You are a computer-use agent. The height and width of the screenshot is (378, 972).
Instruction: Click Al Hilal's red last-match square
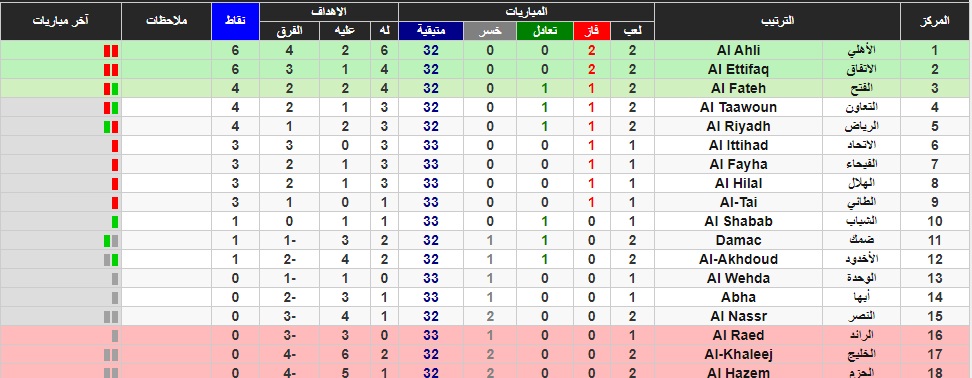[x=115, y=183]
